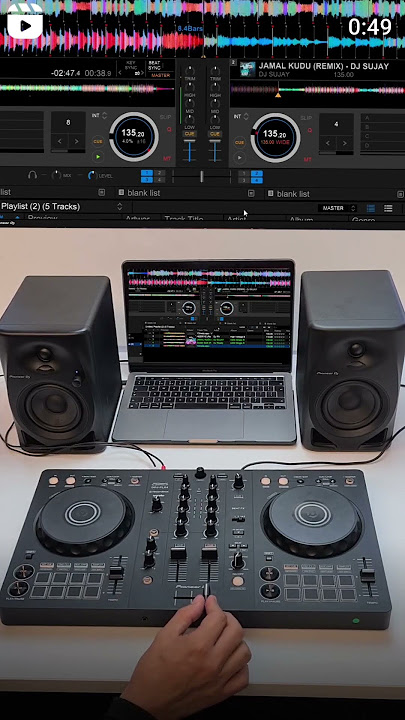Open dropdown at far right of blank list
This screenshot has height=720, width=405.
click(400, 194)
